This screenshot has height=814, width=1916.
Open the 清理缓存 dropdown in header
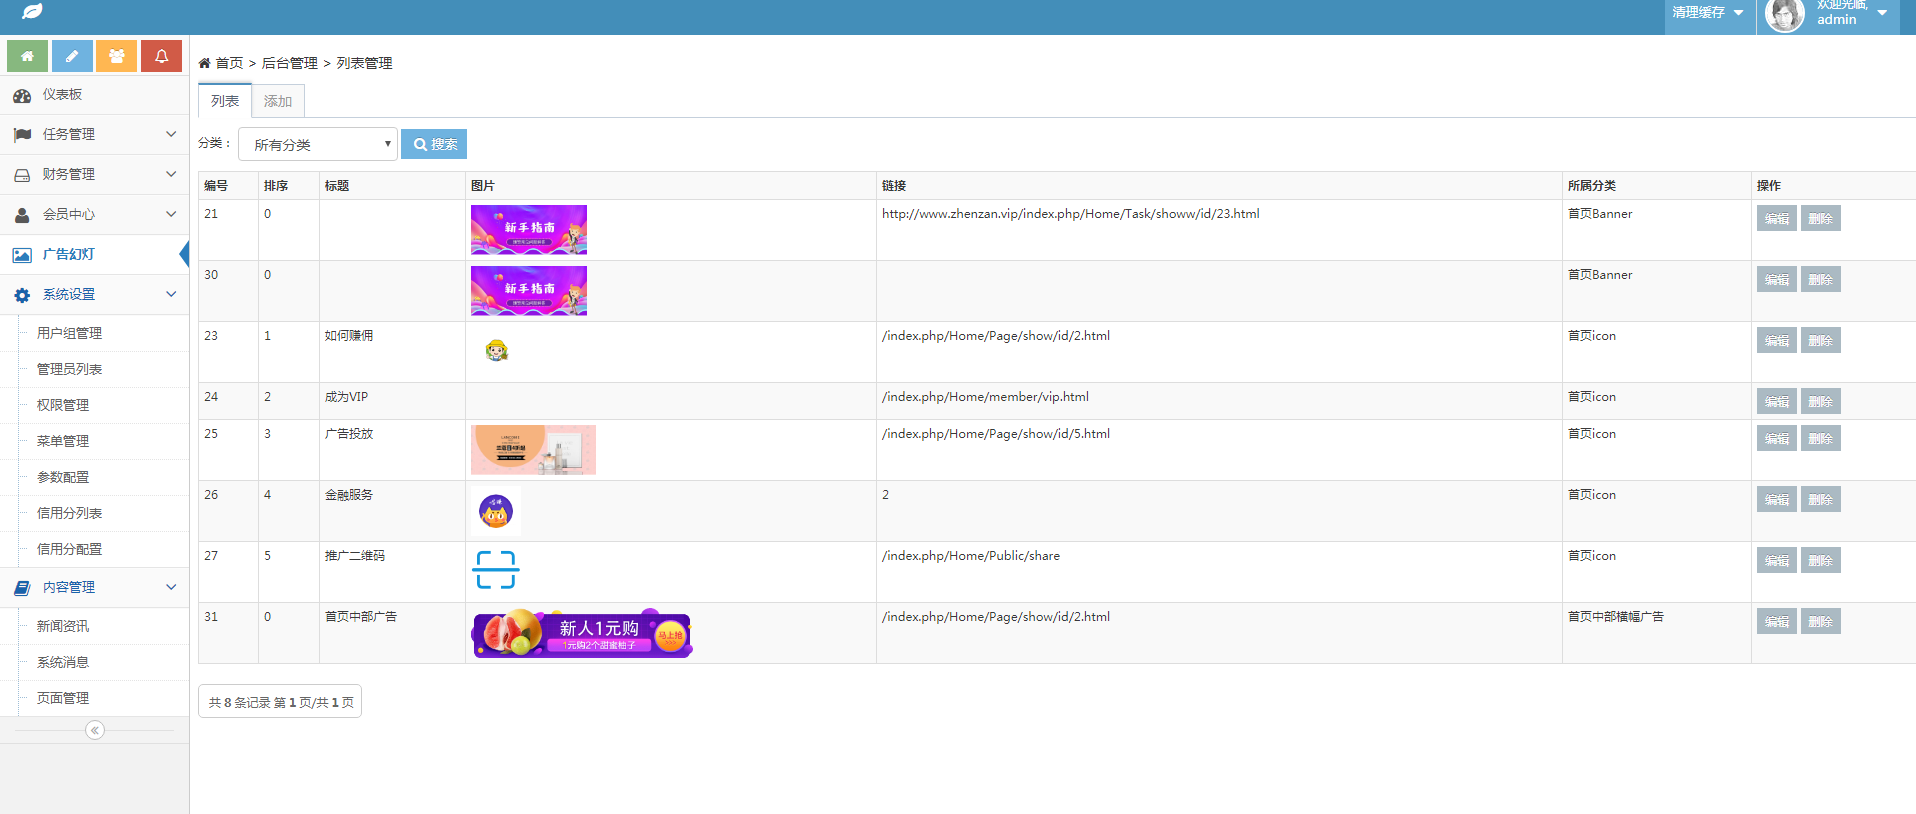[1708, 13]
